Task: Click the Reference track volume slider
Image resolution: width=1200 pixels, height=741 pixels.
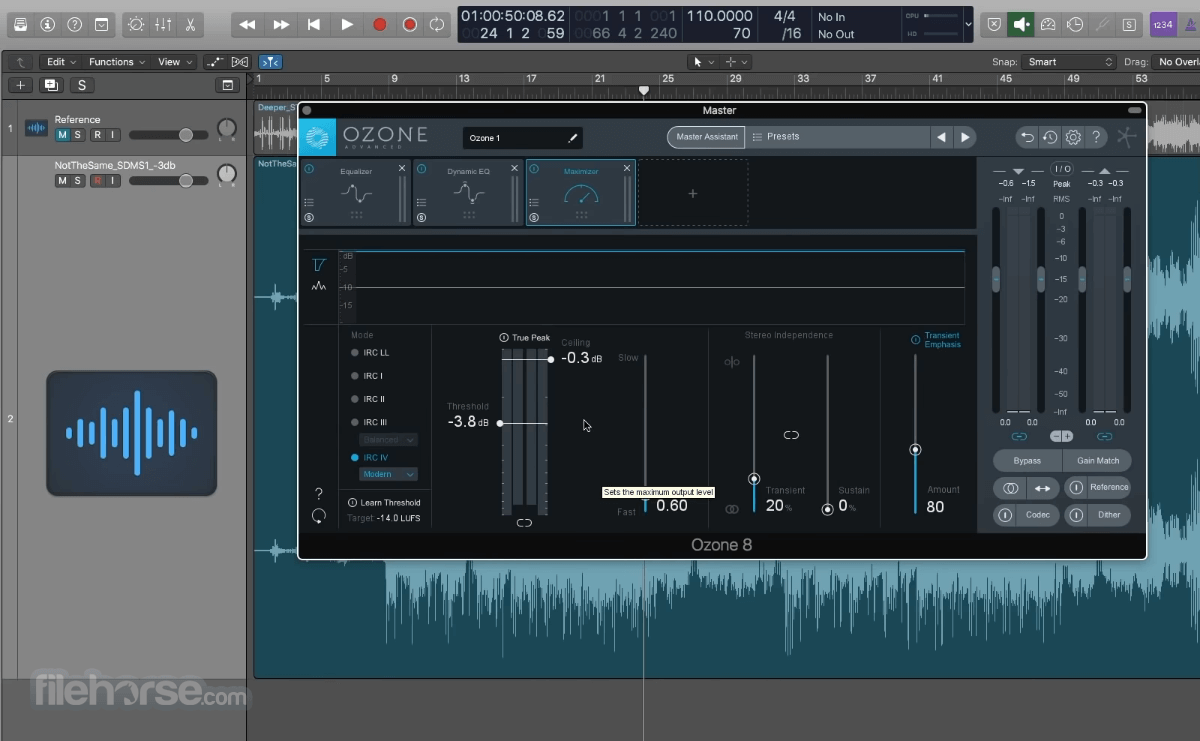Action: coord(186,135)
